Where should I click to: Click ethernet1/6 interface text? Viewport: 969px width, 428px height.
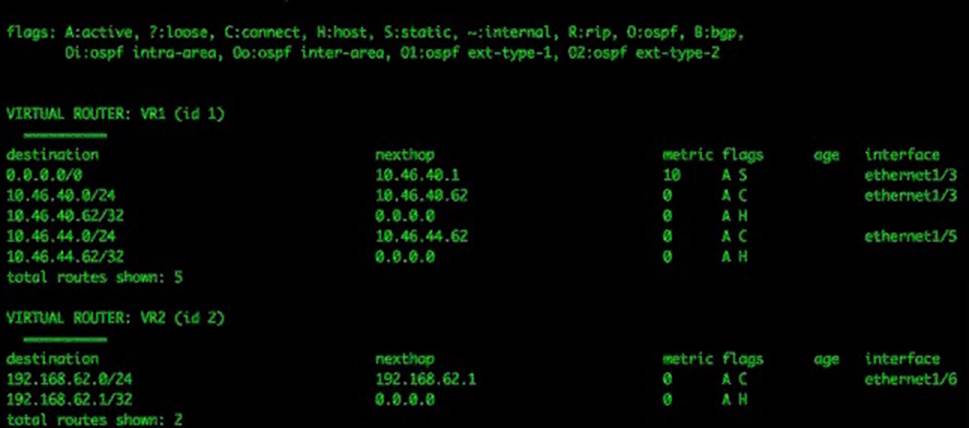(x=912, y=379)
